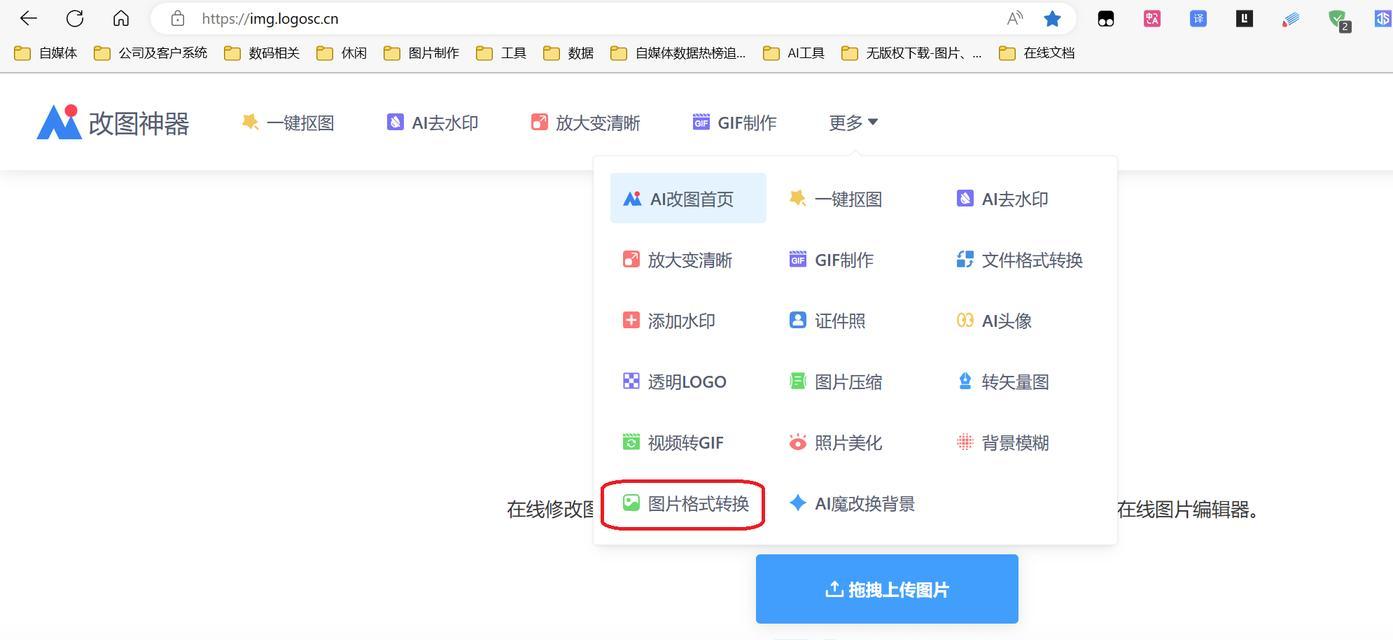The height and width of the screenshot is (640, 1393).
Task: Open the 数码相关 bookmarks folder
Action: (262, 53)
